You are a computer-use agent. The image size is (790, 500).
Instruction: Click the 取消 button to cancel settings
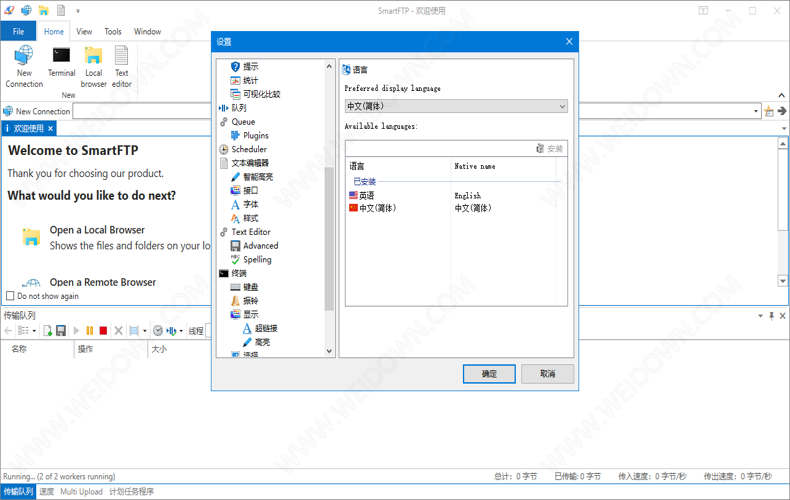tap(547, 373)
